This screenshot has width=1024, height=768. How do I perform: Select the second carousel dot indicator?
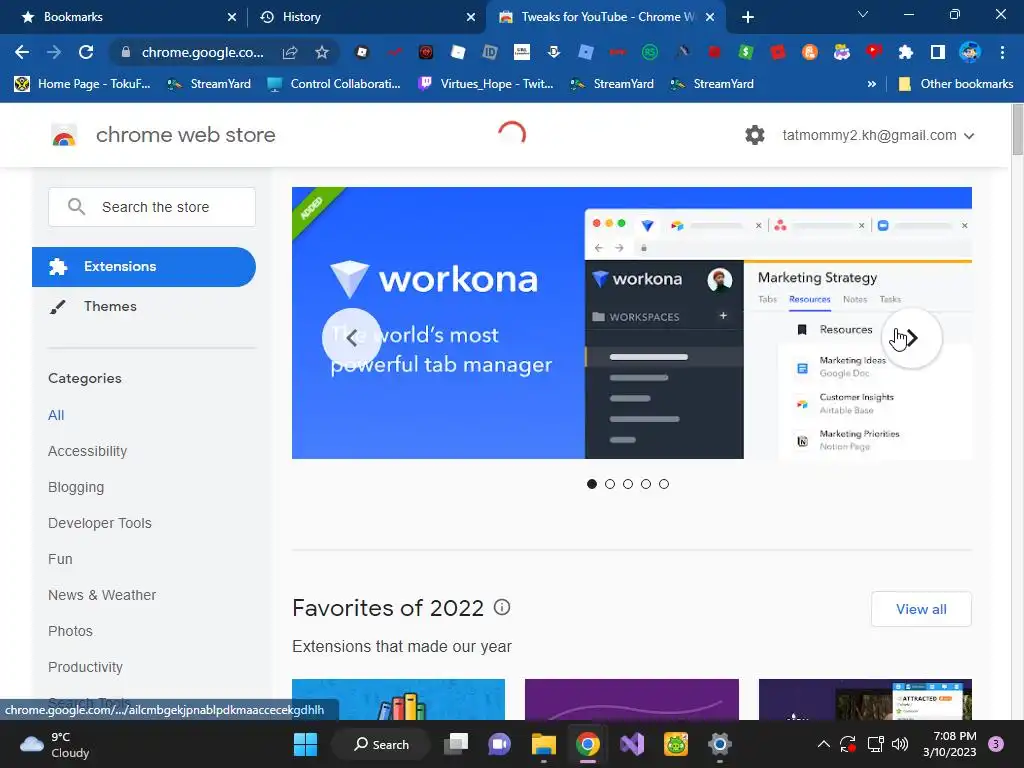pyautogui.click(x=610, y=484)
